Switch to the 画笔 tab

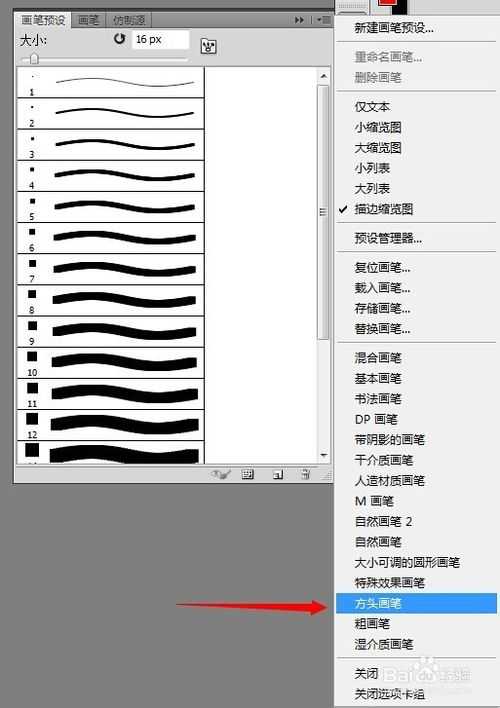pos(89,20)
